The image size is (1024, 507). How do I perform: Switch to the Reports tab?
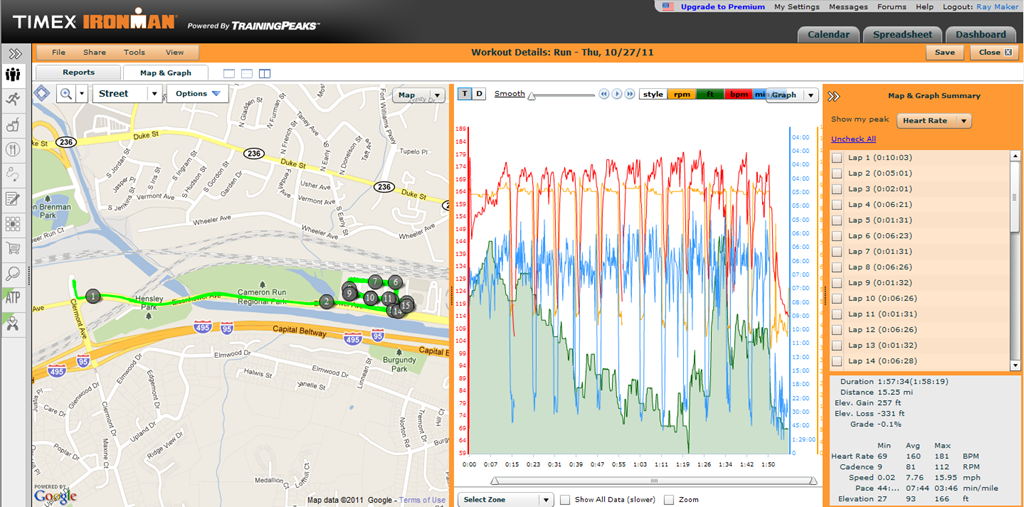tap(78, 73)
